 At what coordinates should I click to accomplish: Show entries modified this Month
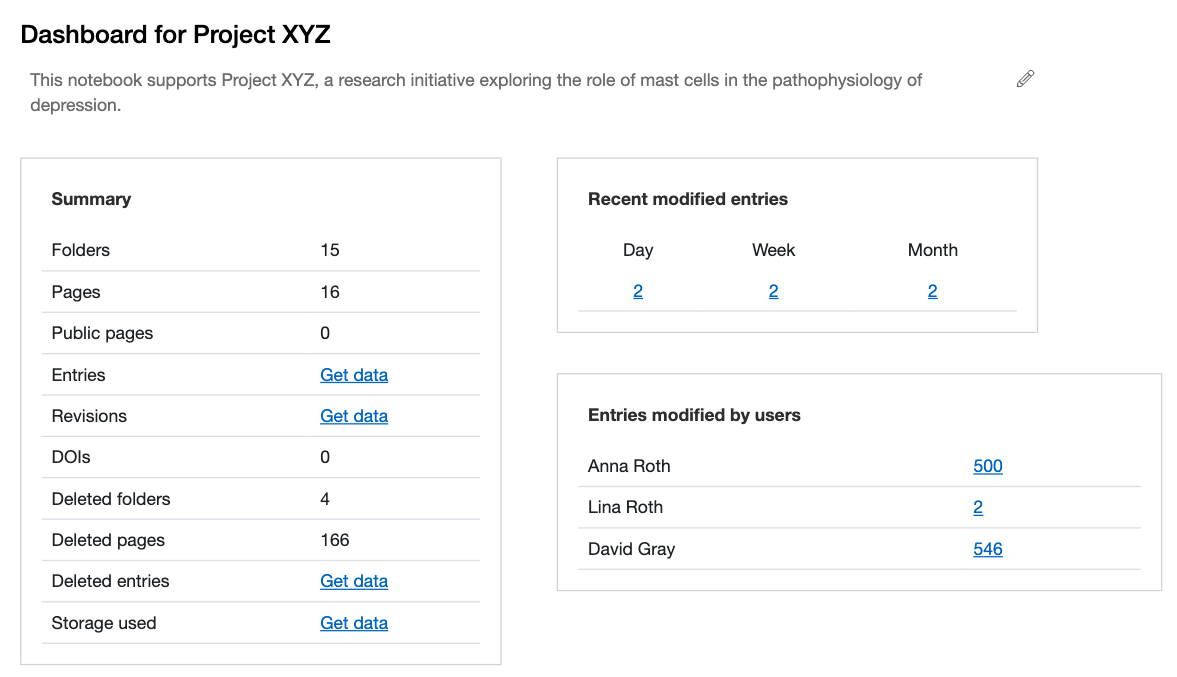(932, 290)
